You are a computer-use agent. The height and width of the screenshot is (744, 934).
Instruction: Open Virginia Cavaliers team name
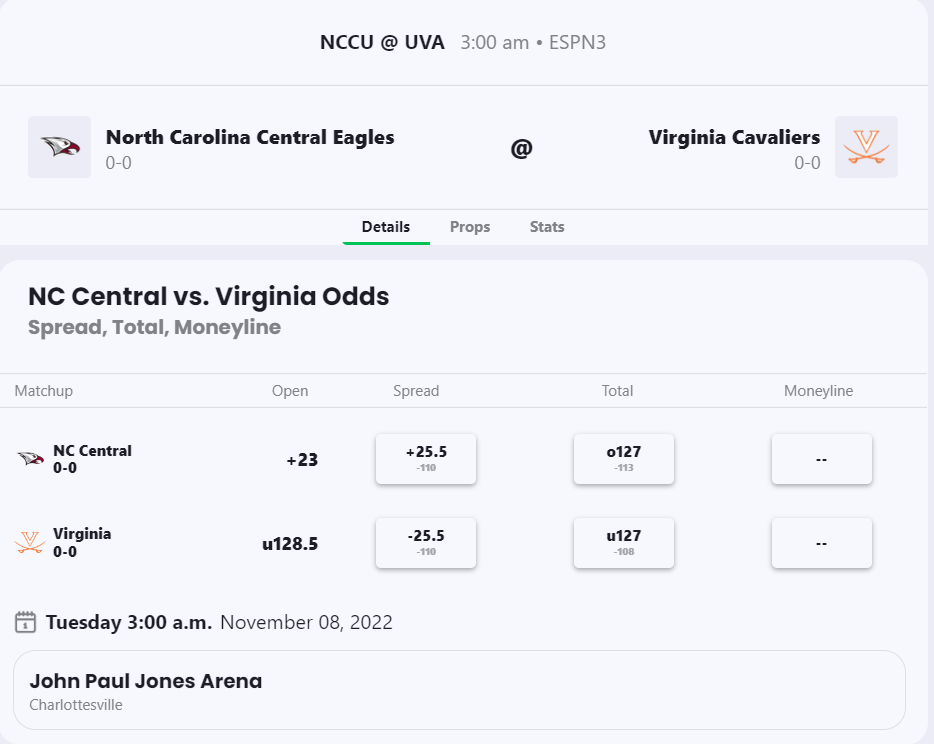pos(734,137)
